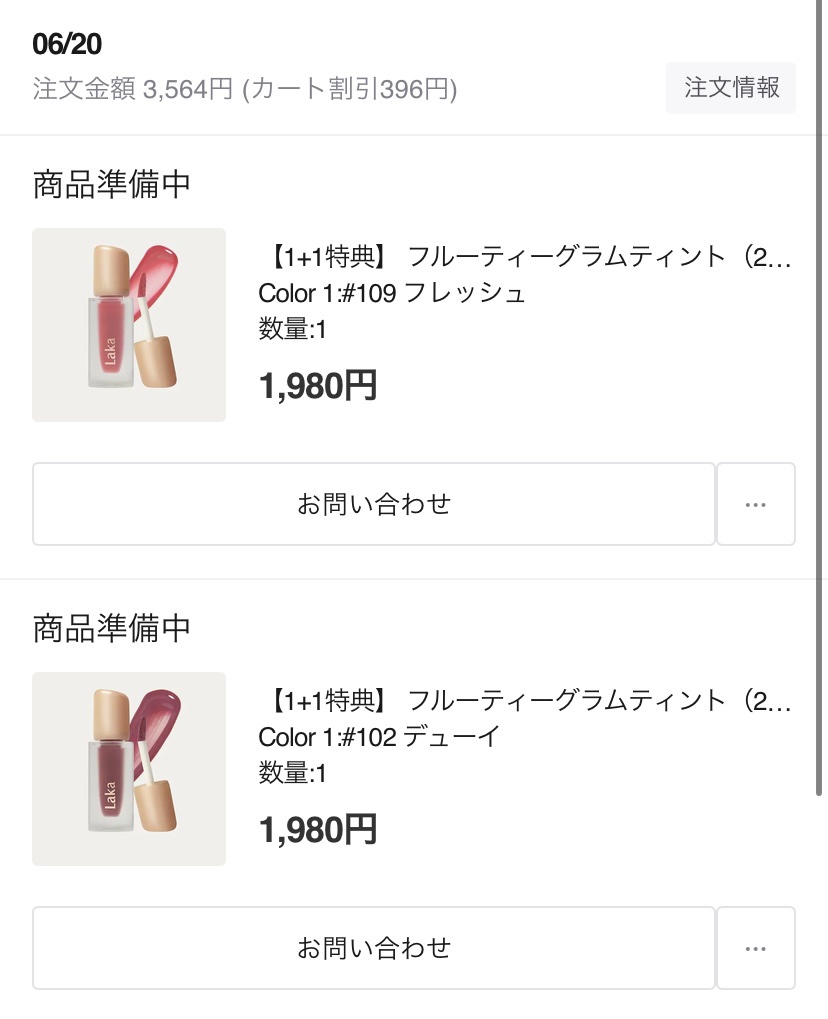Open the 注文情報 order details button
This screenshot has width=828, height=1019.
click(730, 88)
